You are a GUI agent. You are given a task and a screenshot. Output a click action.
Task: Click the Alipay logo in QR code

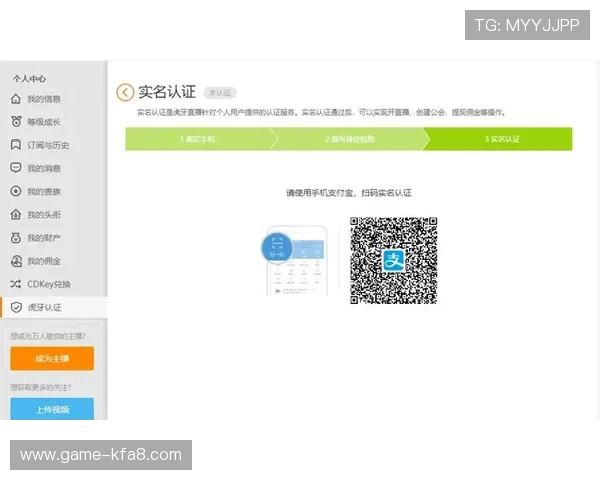393,261
